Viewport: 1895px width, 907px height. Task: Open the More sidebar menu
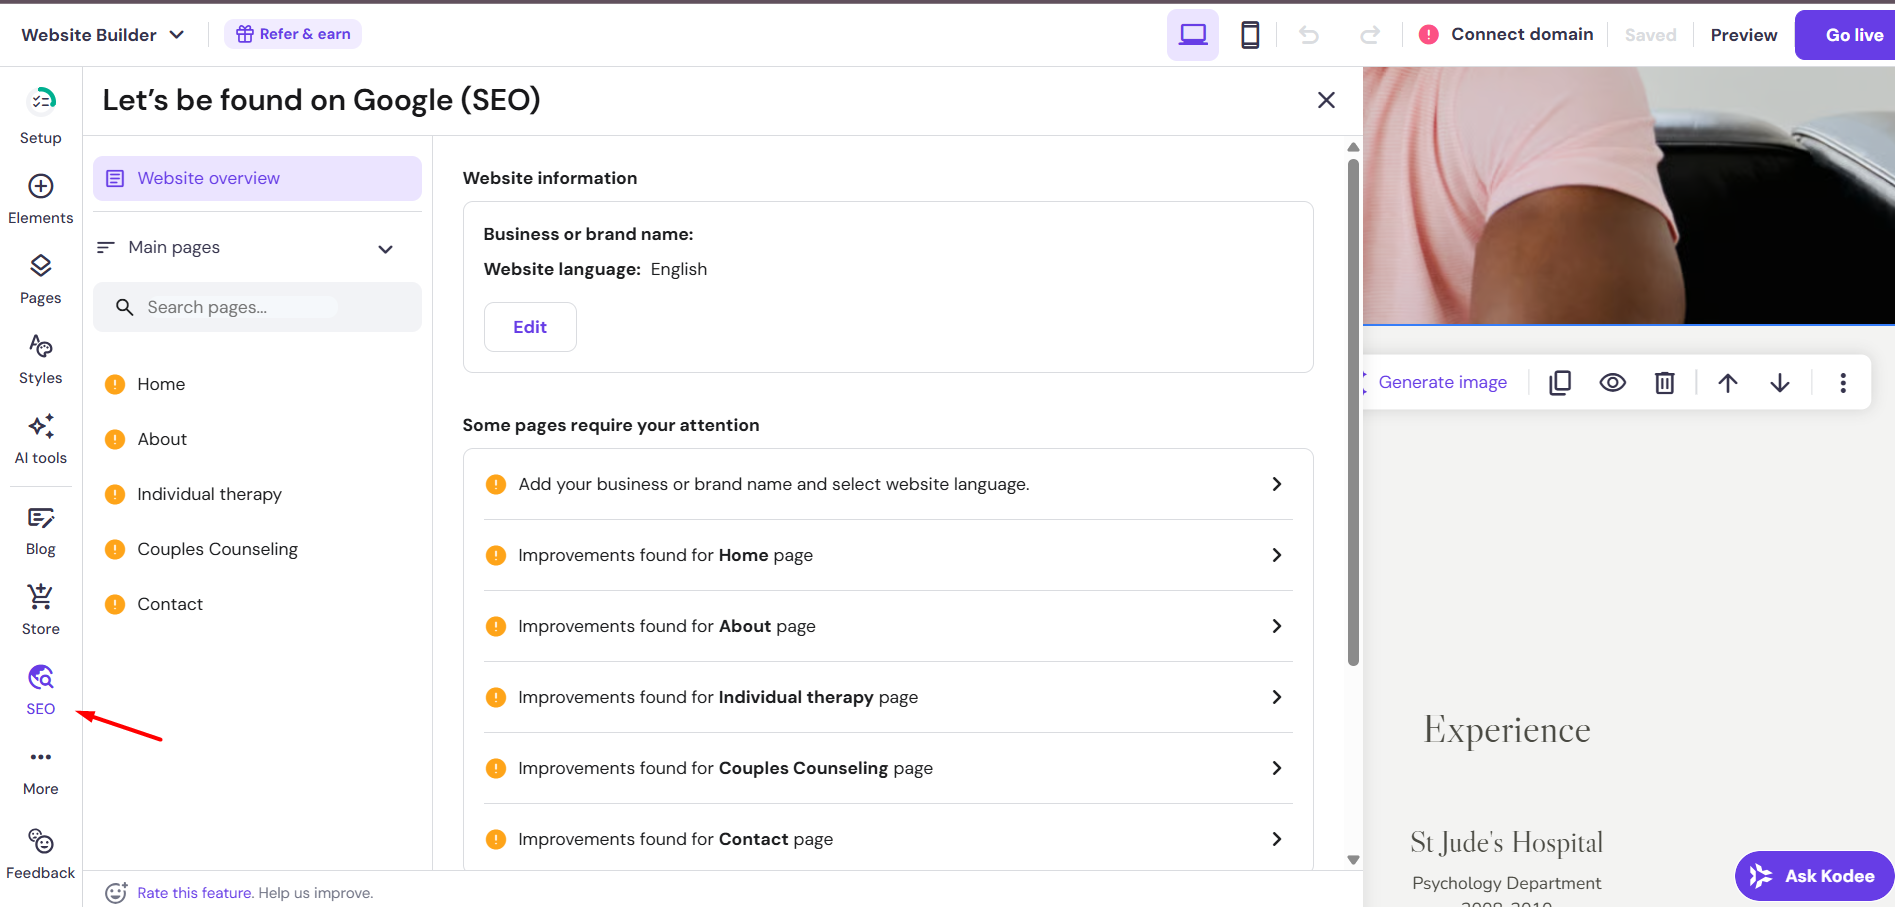pos(41,771)
